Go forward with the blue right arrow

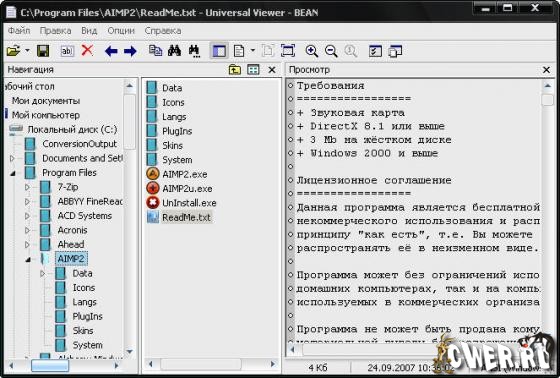tap(130, 51)
